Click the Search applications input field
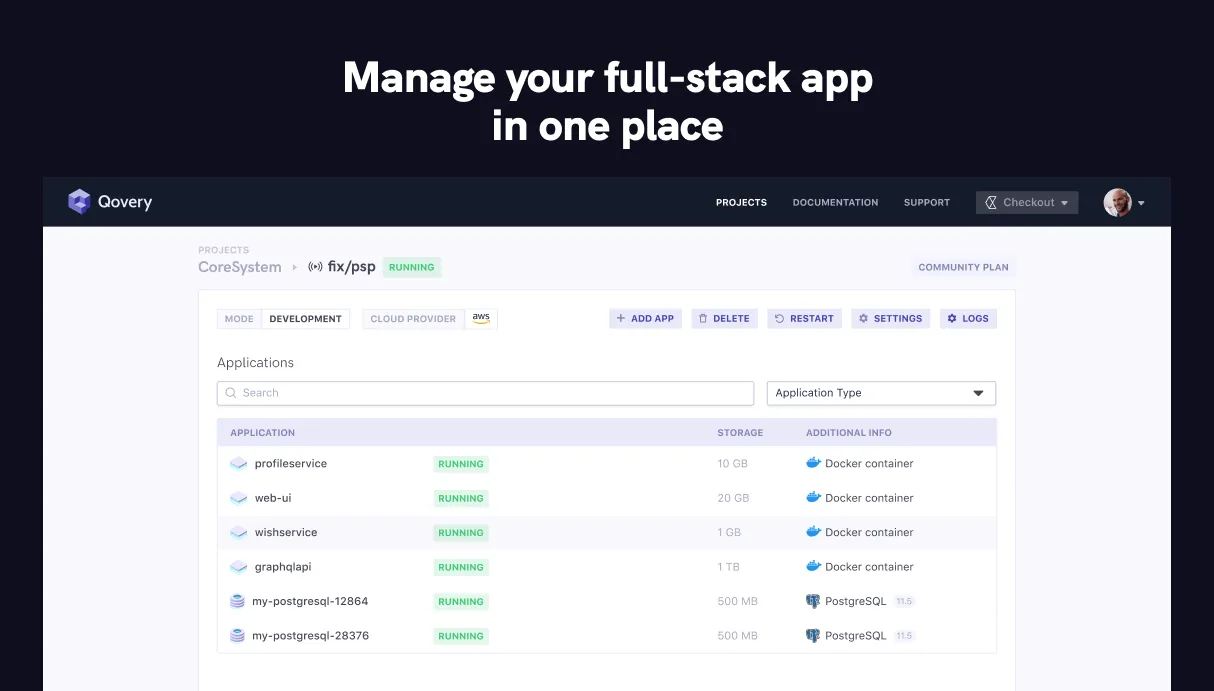 (485, 393)
